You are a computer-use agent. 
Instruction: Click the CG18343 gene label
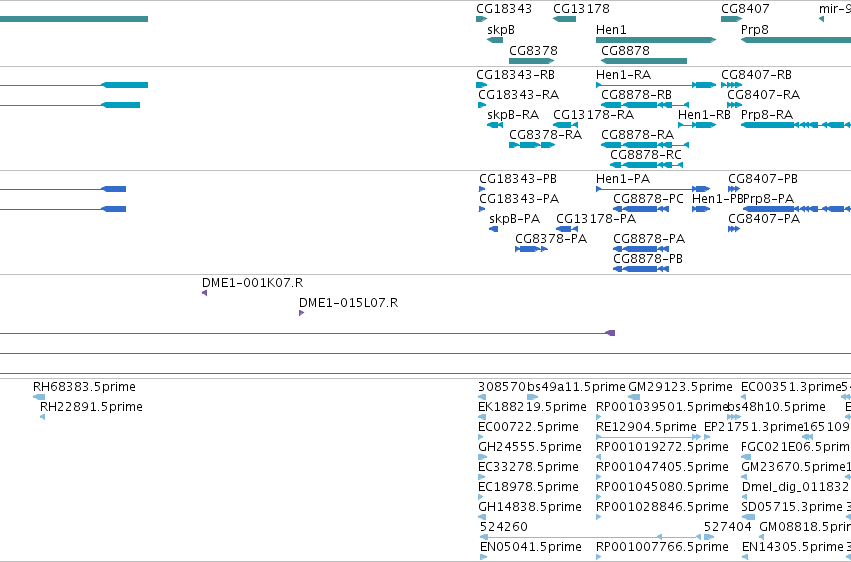pyautogui.click(x=504, y=9)
